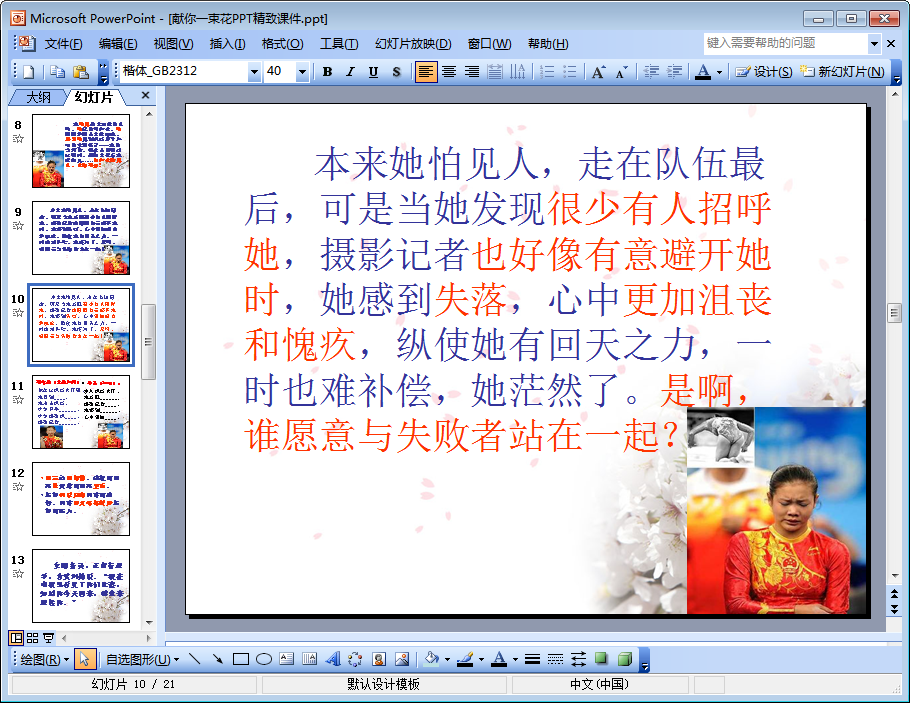Click the Fill Color paint bucket
The height and width of the screenshot is (703, 910).
pos(432,658)
